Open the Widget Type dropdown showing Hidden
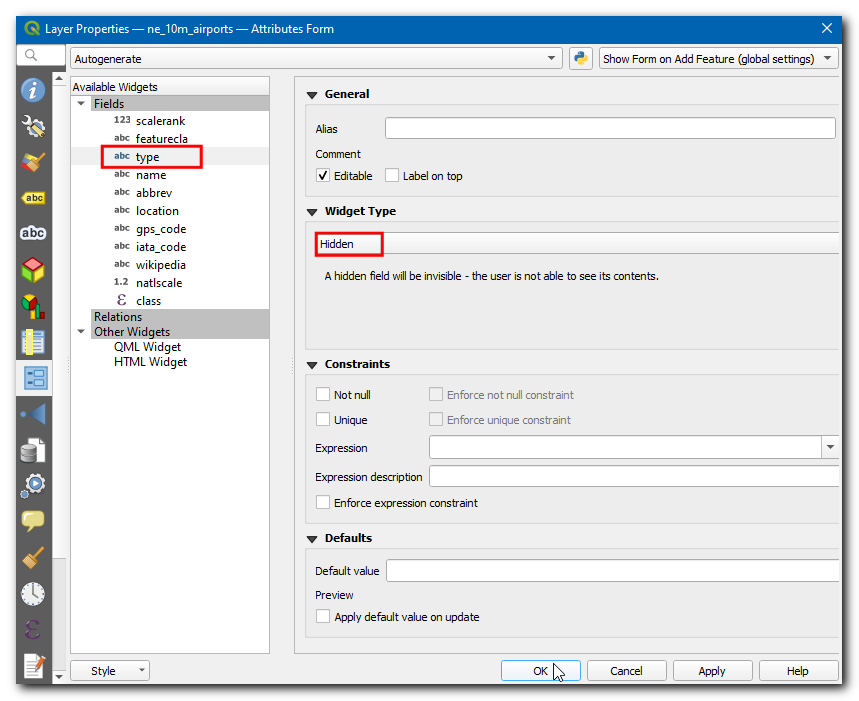Image resolution: width=859 pixels, height=701 pixels. 577,244
